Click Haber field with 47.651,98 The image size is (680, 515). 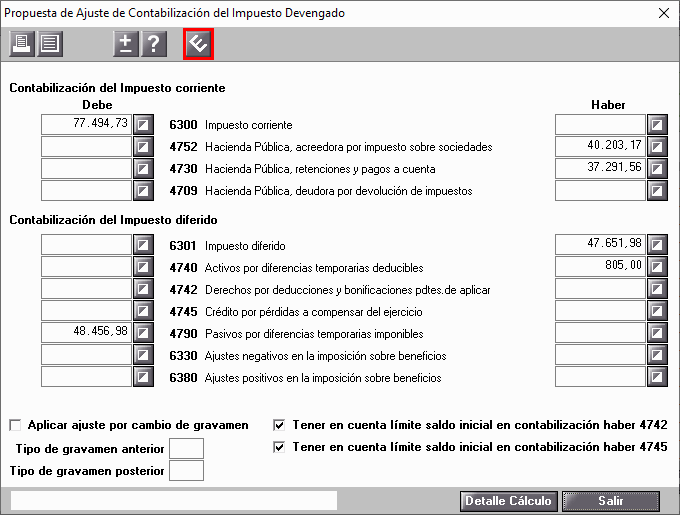click(600, 245)
